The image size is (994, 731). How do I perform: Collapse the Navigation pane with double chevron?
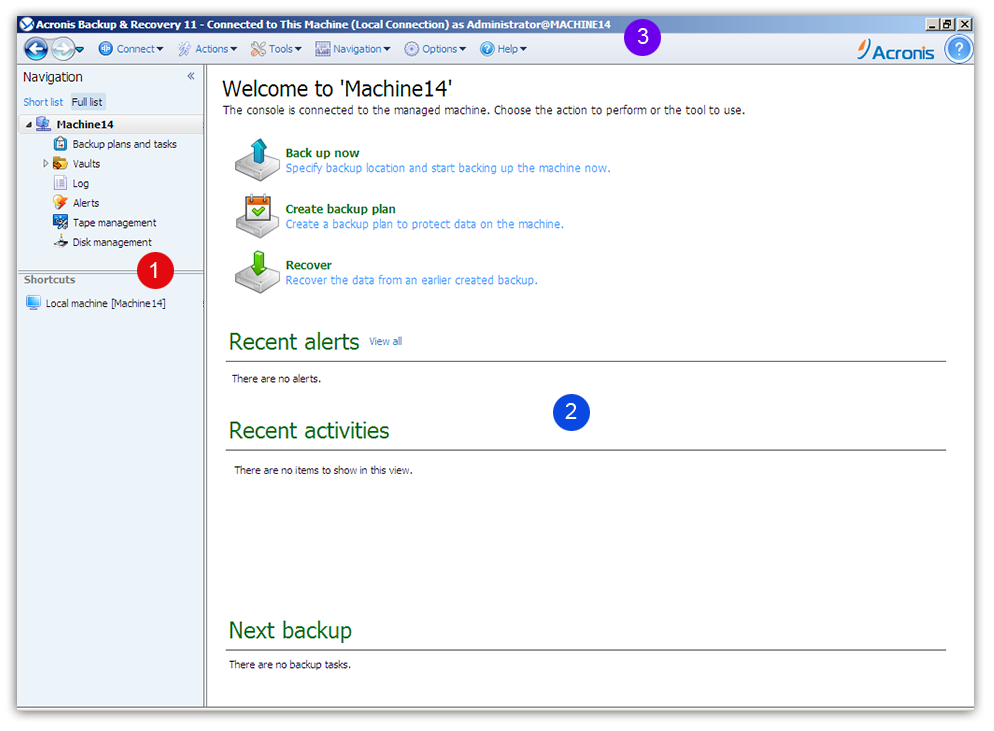click(x=191, y=76)
